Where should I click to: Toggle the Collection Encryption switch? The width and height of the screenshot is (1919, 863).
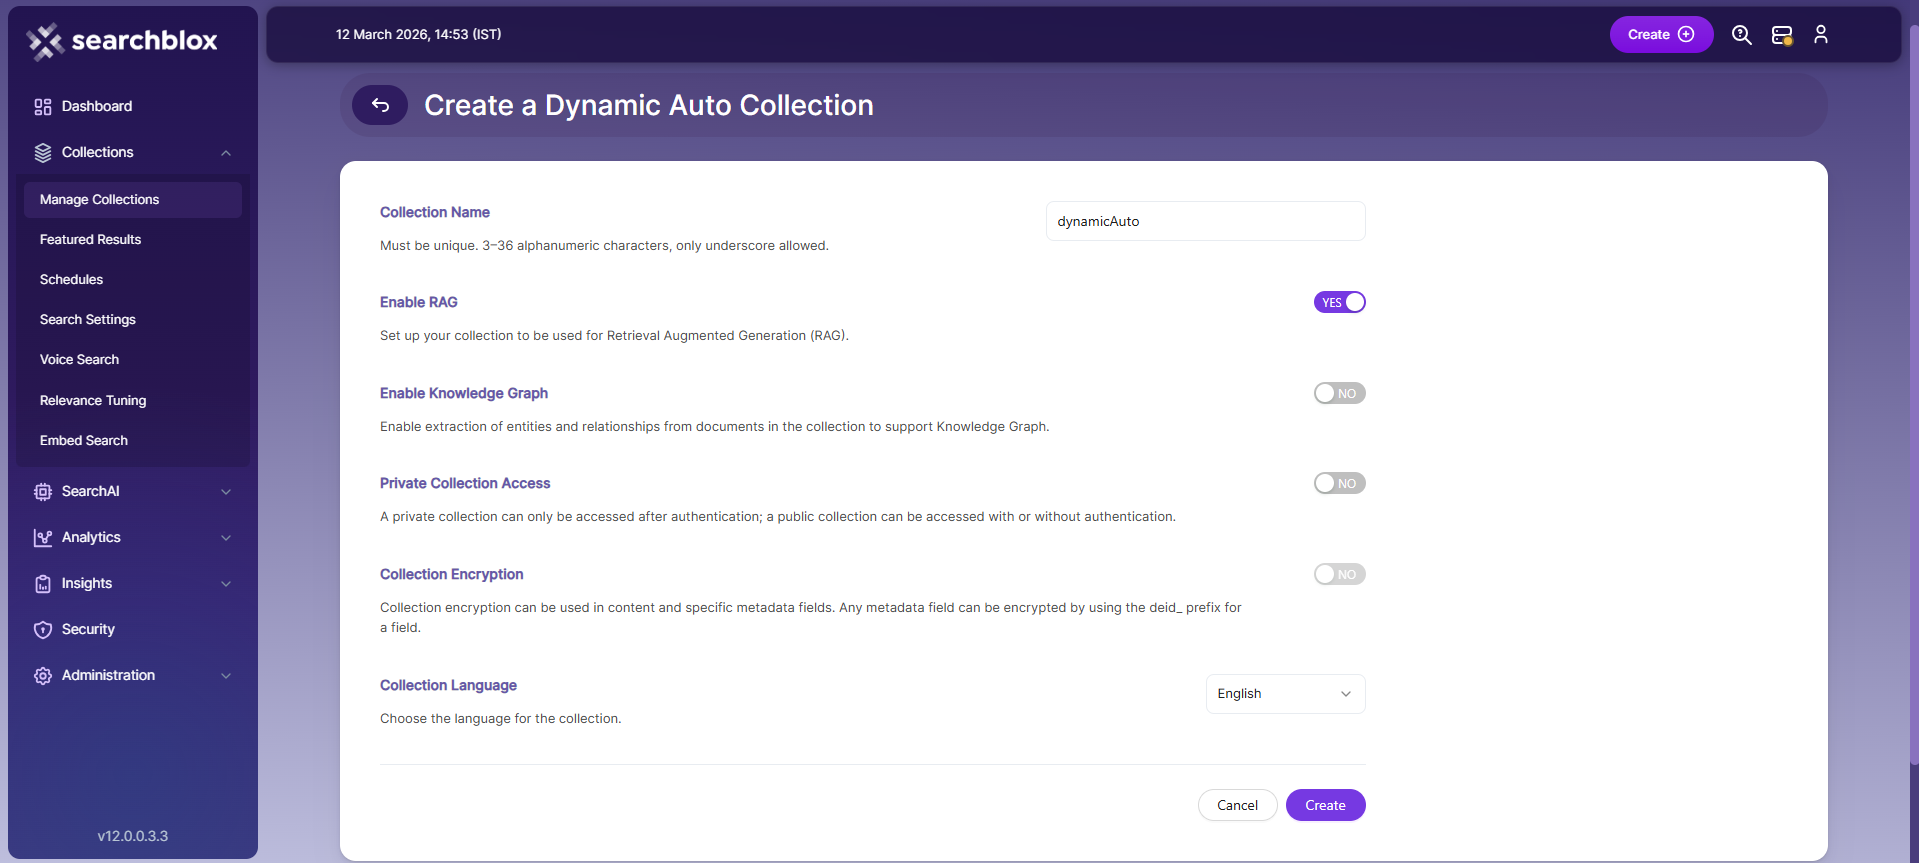(x=1340, y=574)
